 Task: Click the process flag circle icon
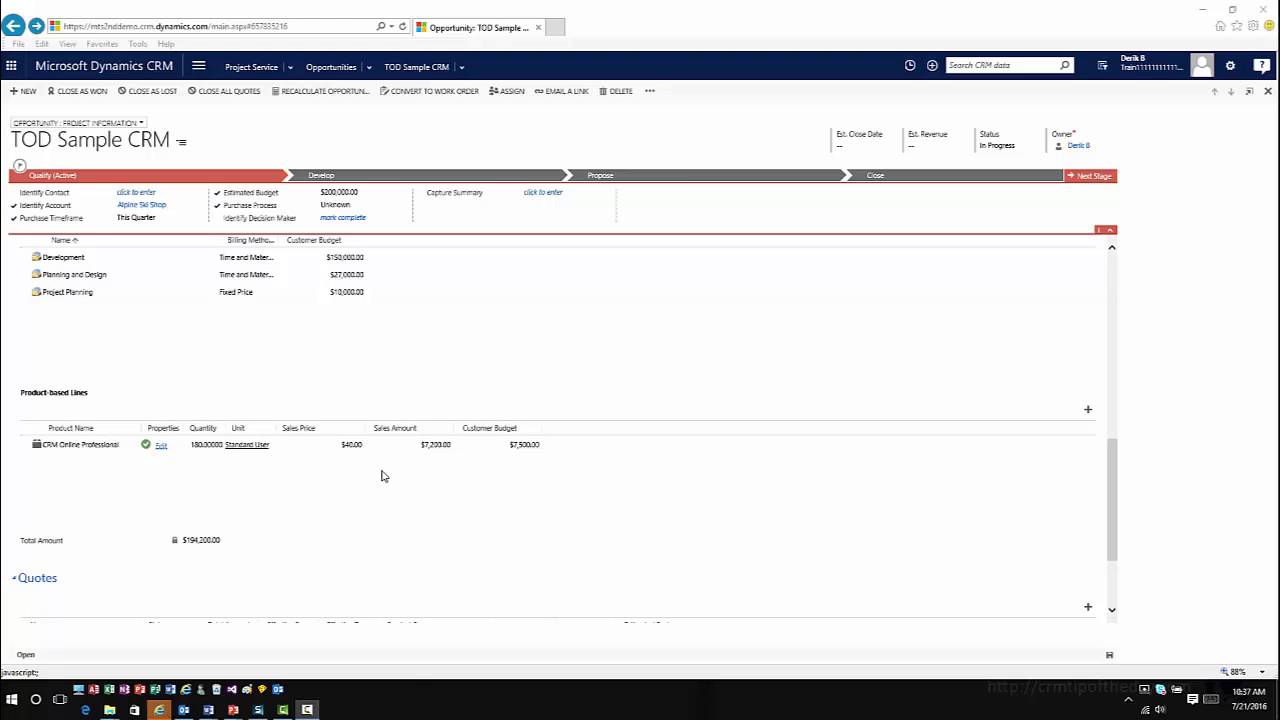pos(19,165)
